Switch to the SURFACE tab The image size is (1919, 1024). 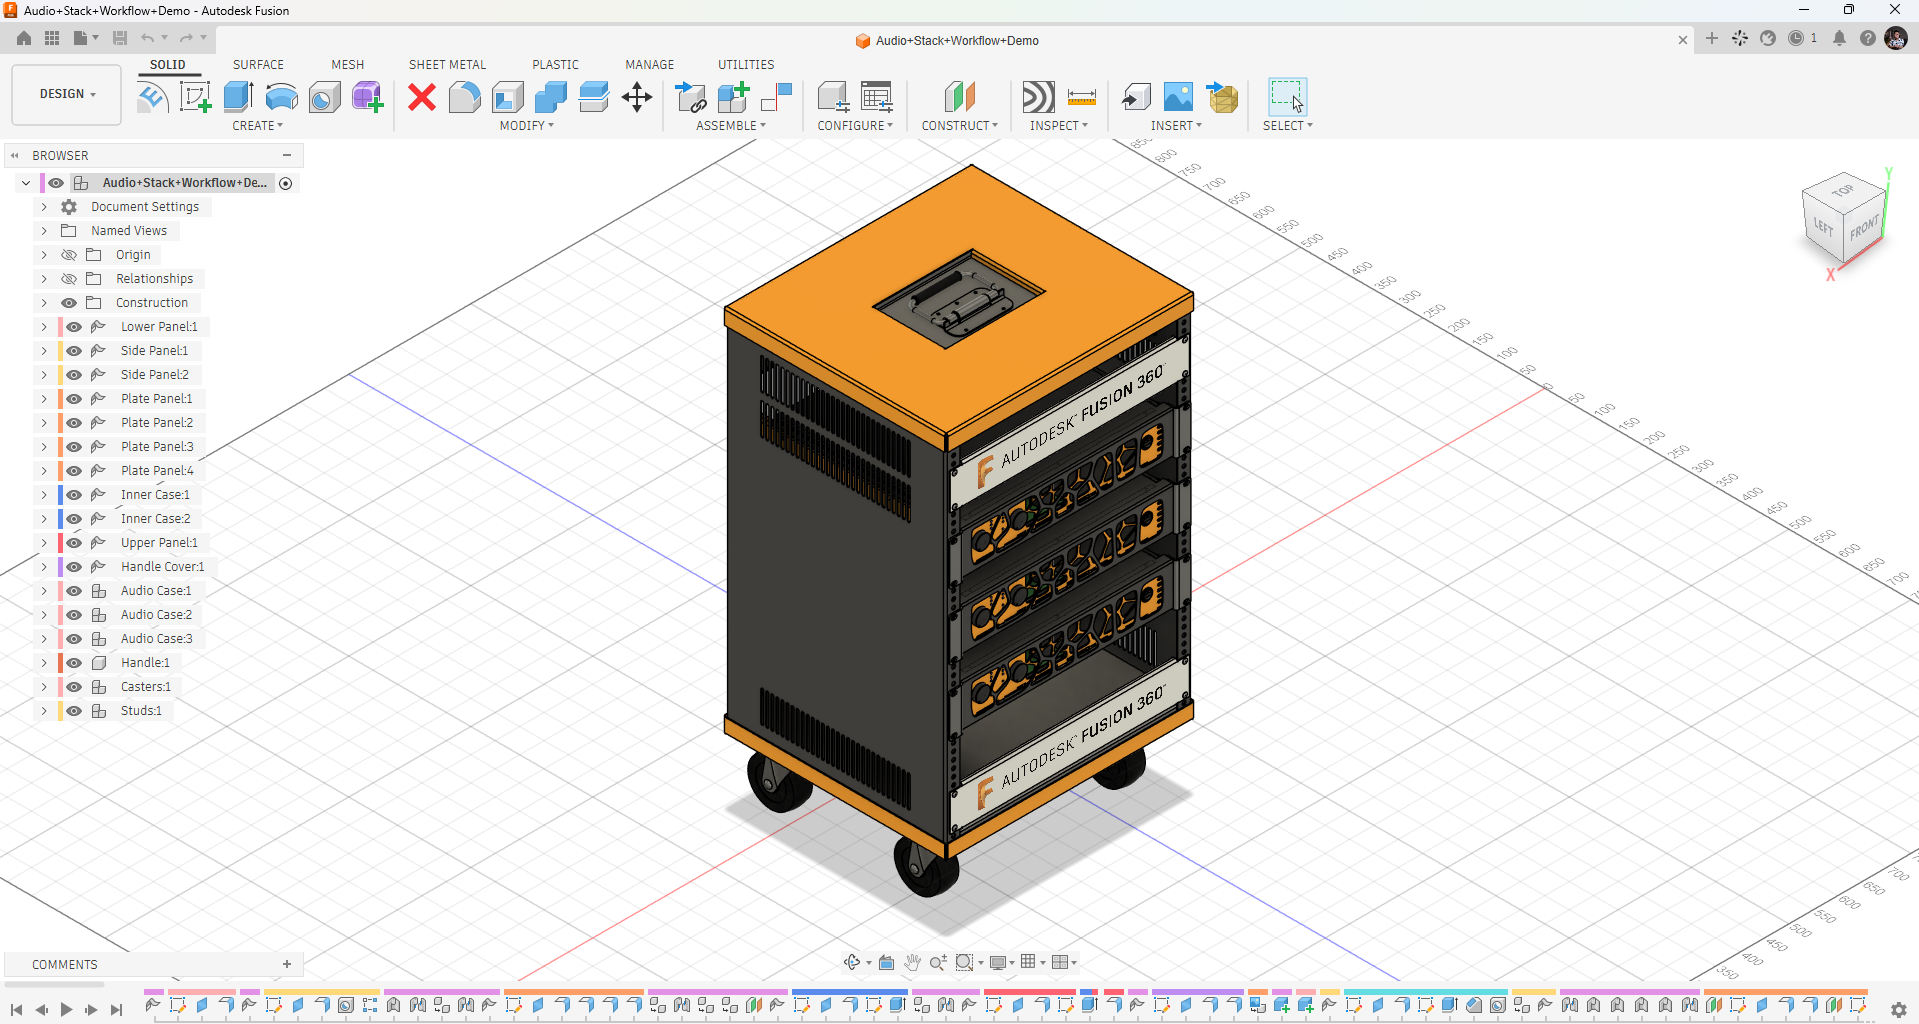pyautogui.click(x=258, y=64)
